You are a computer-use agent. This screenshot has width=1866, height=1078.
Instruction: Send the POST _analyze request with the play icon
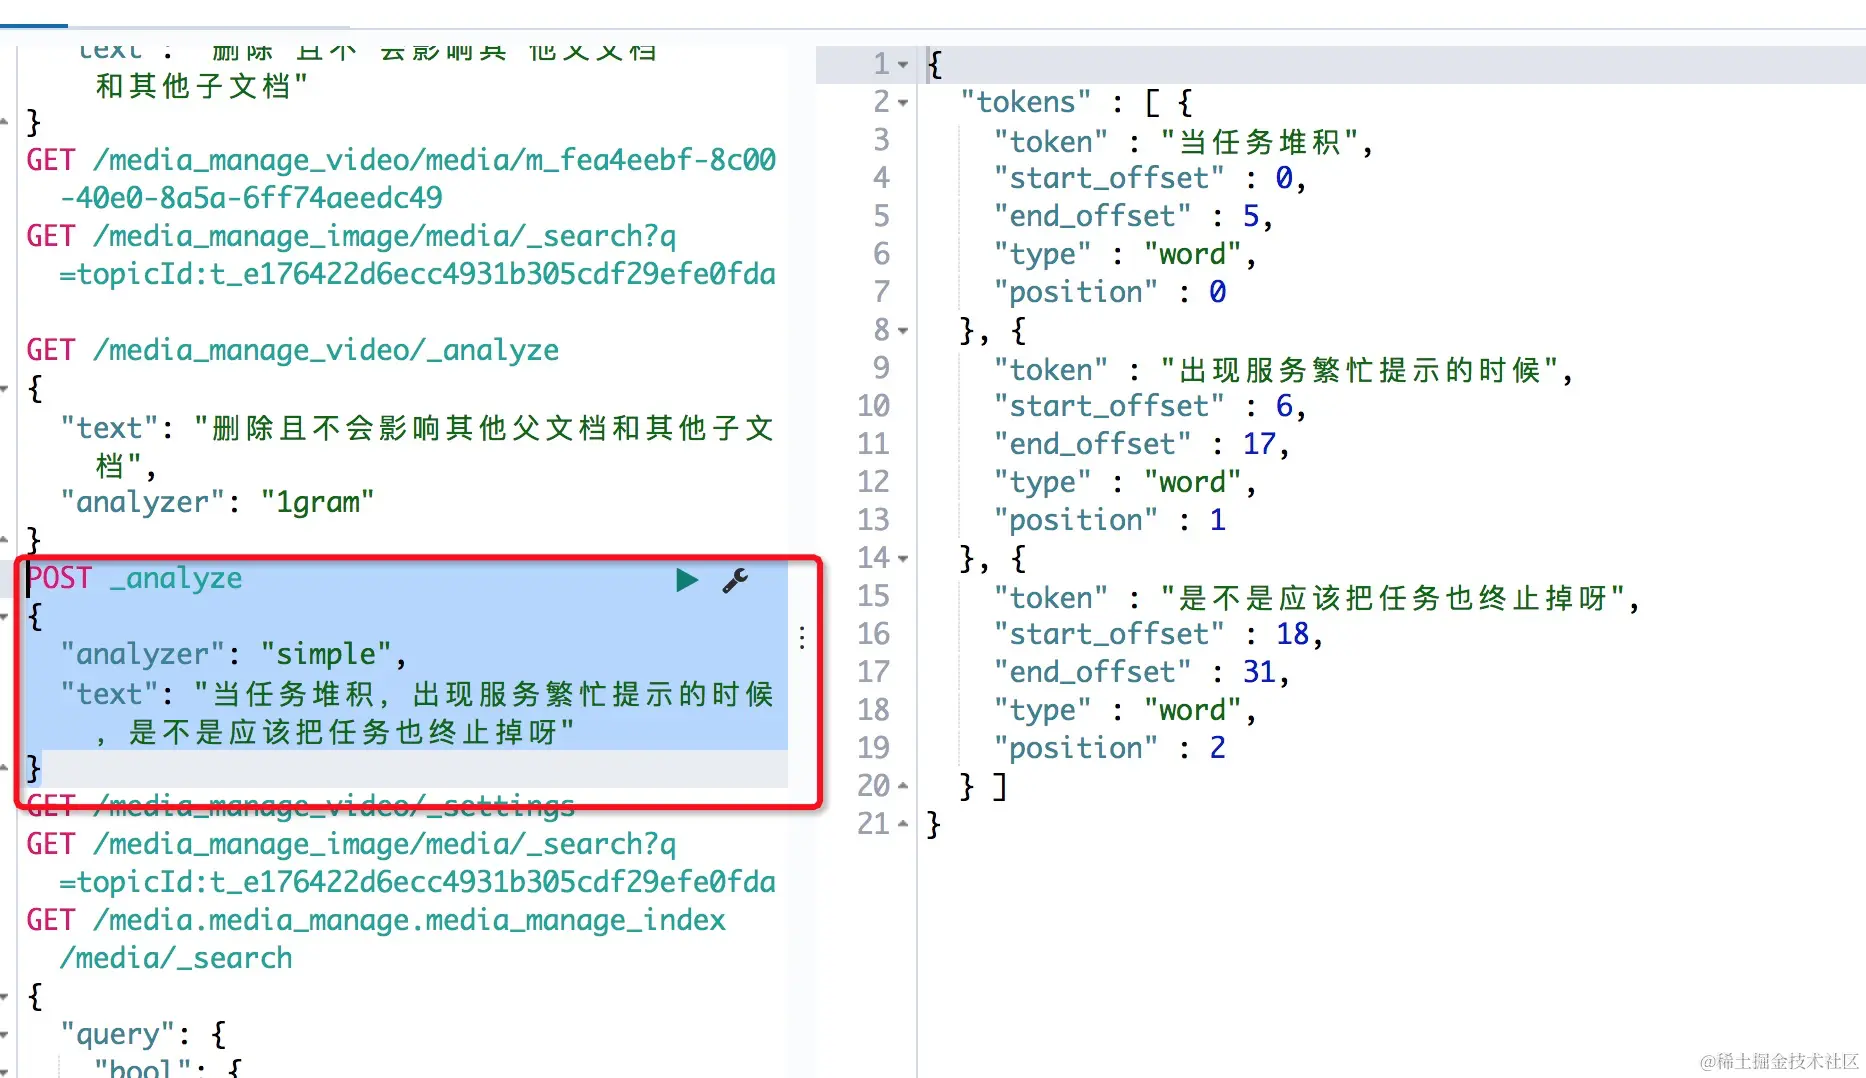(x=687, y=580)
